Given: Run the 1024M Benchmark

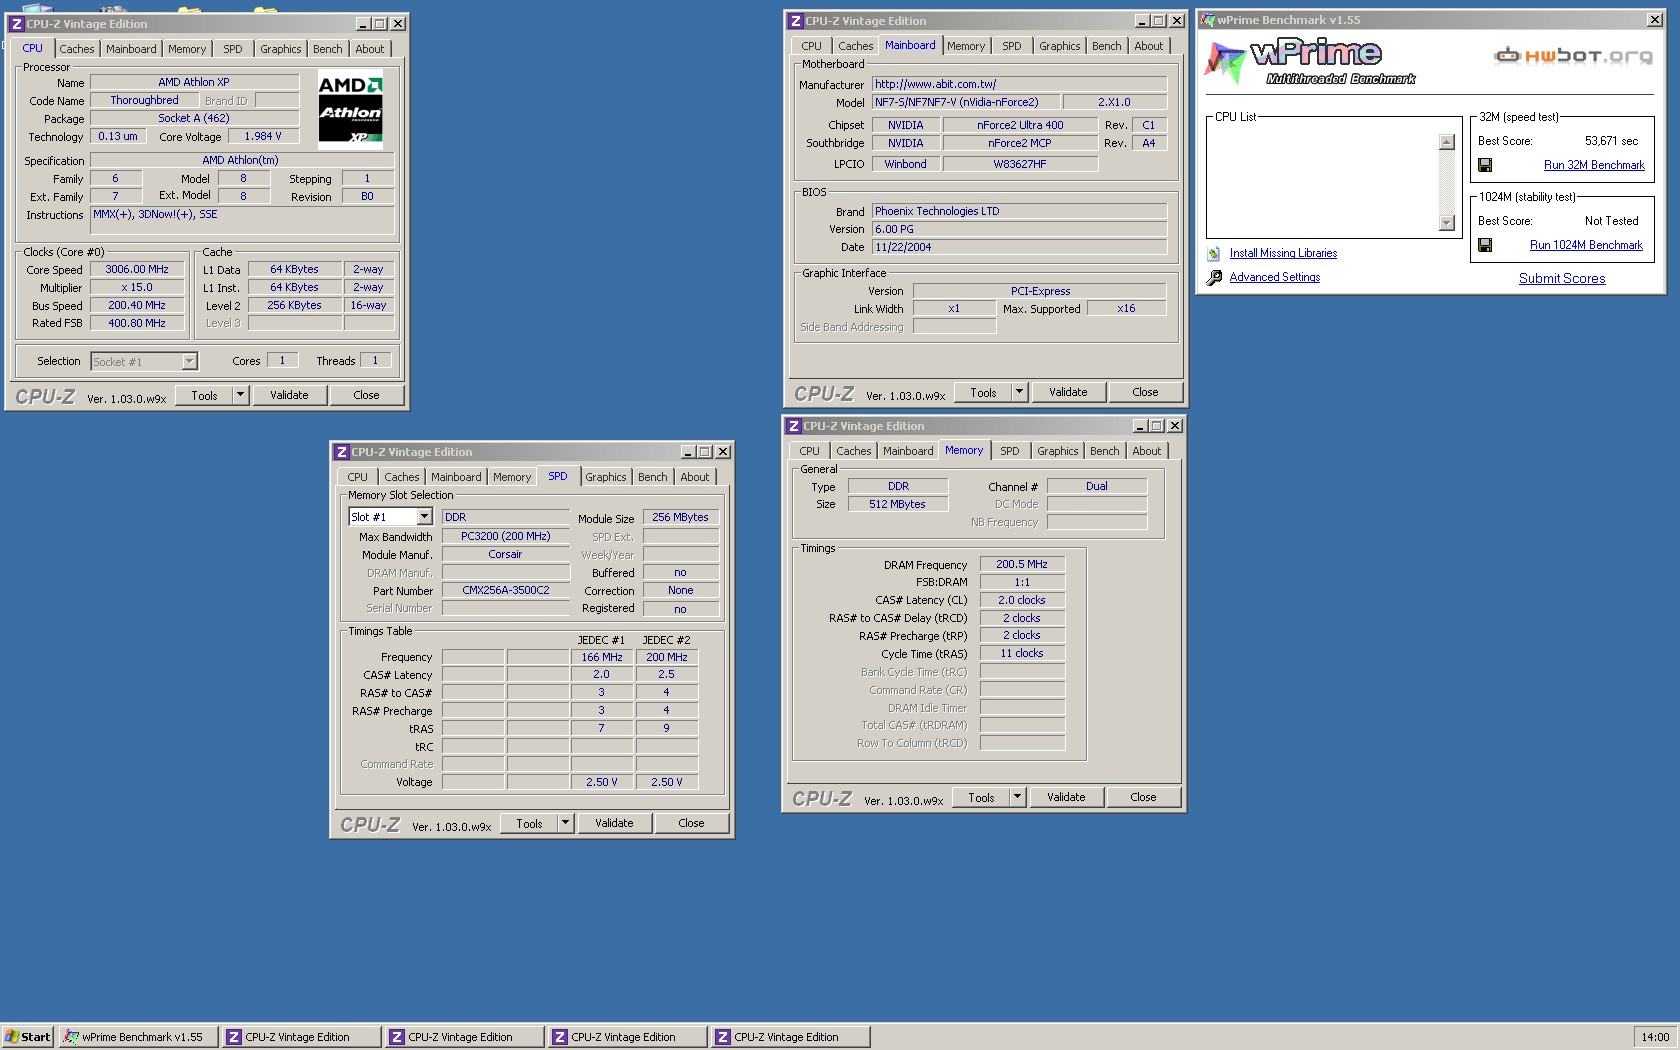Looking at the screenshot, I should click(1586, 245).
